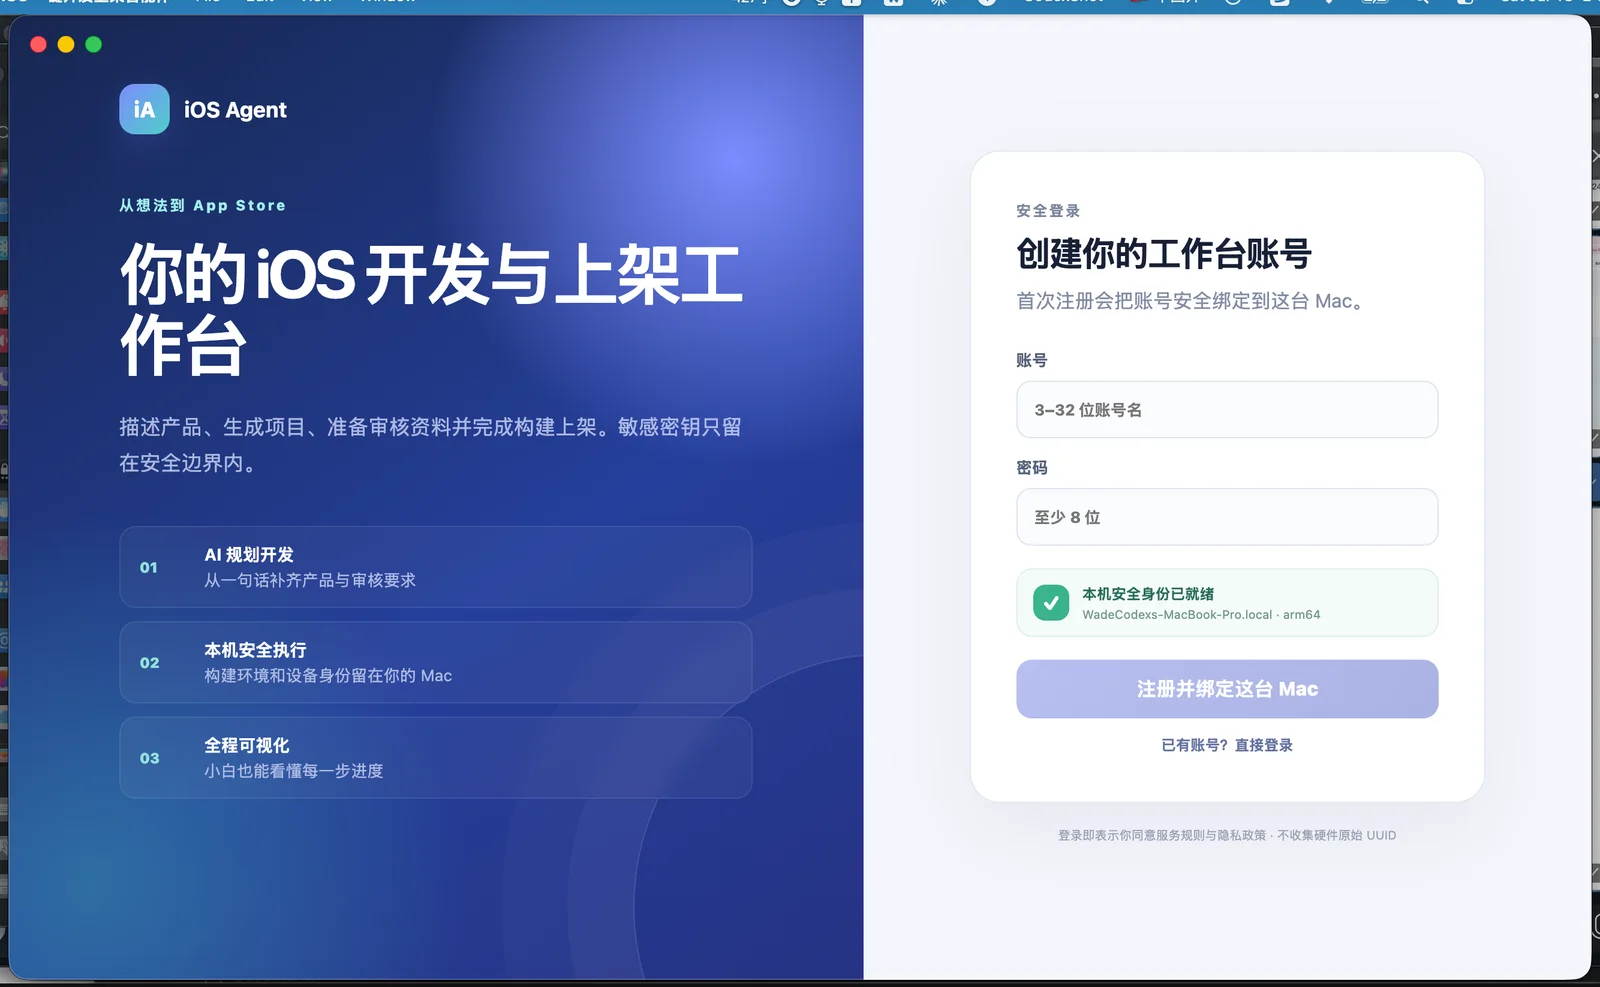The image size is (1600, 987).
Task: Click the 注册并绑定这台 Mac button
Action: pos(1227,689)
